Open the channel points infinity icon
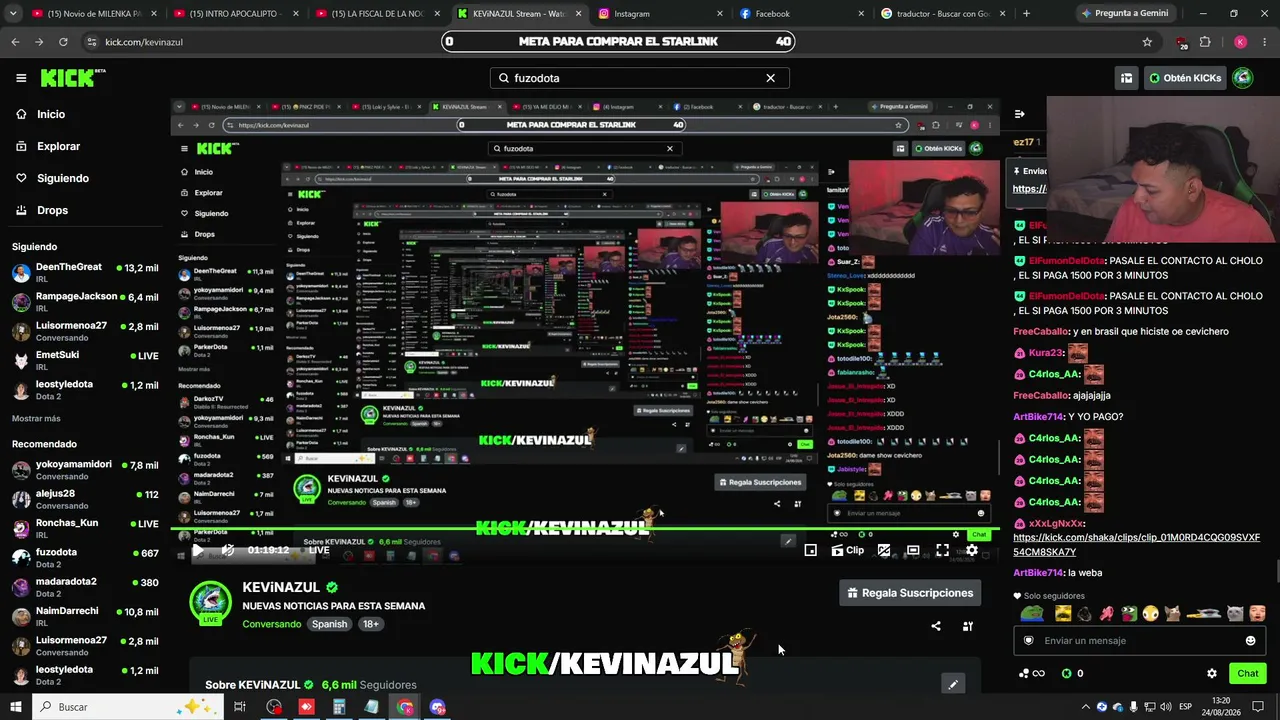The width and height of the screenshot is (1280, 720). pos(1031,673)
